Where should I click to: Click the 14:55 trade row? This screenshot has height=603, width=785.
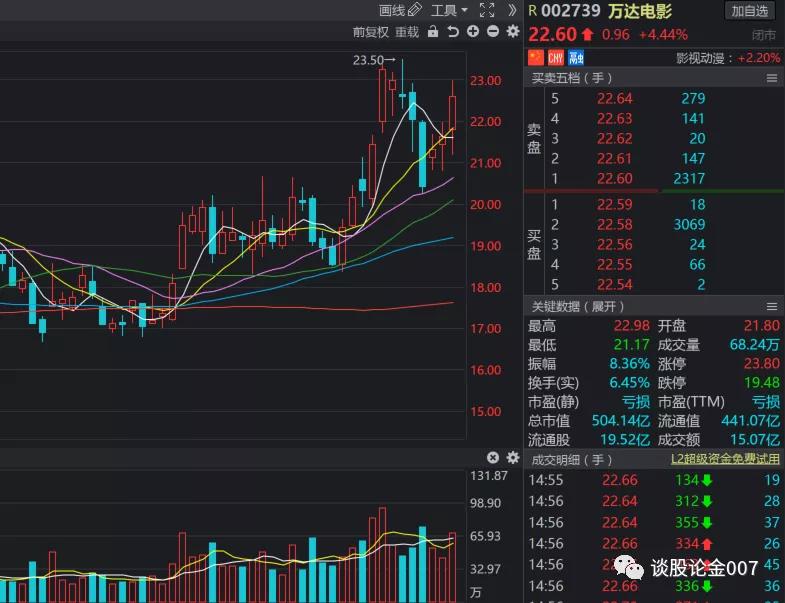click(x=654, y=480)
